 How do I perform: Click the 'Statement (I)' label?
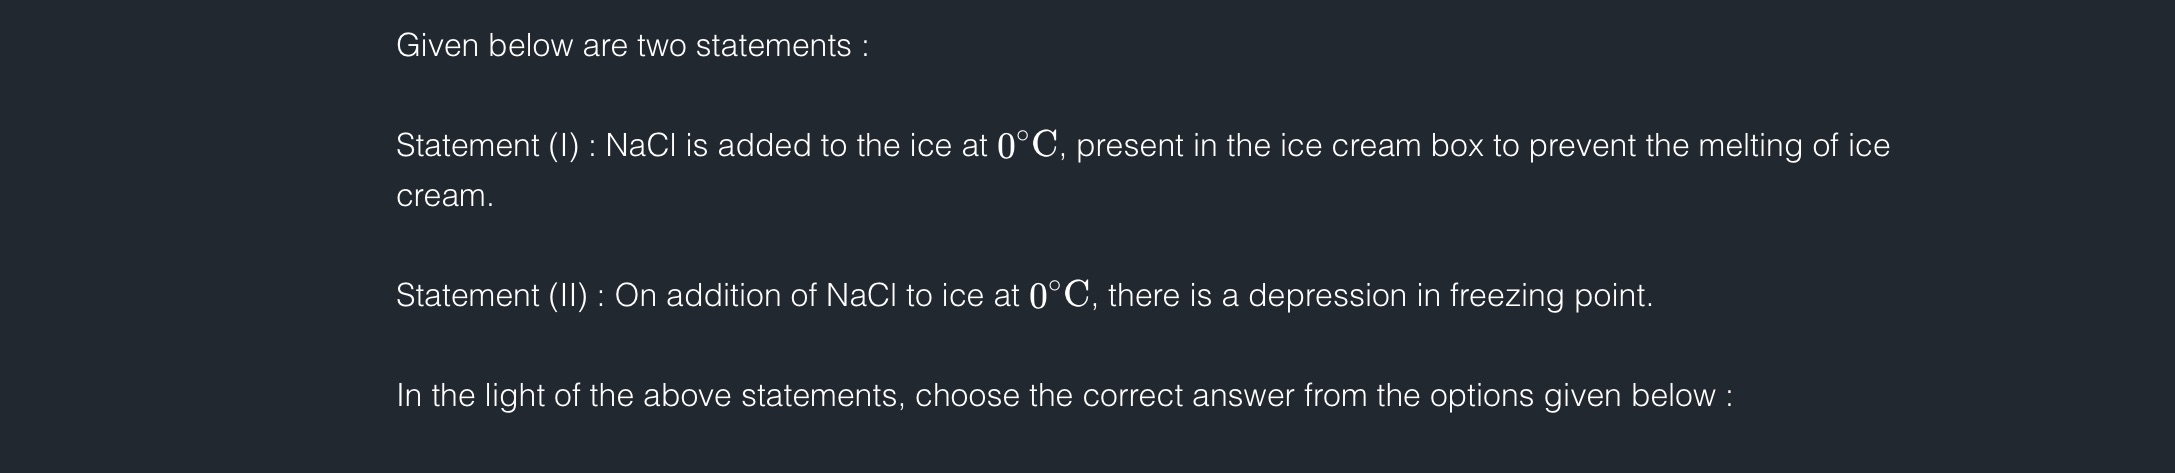pos(487,146)
